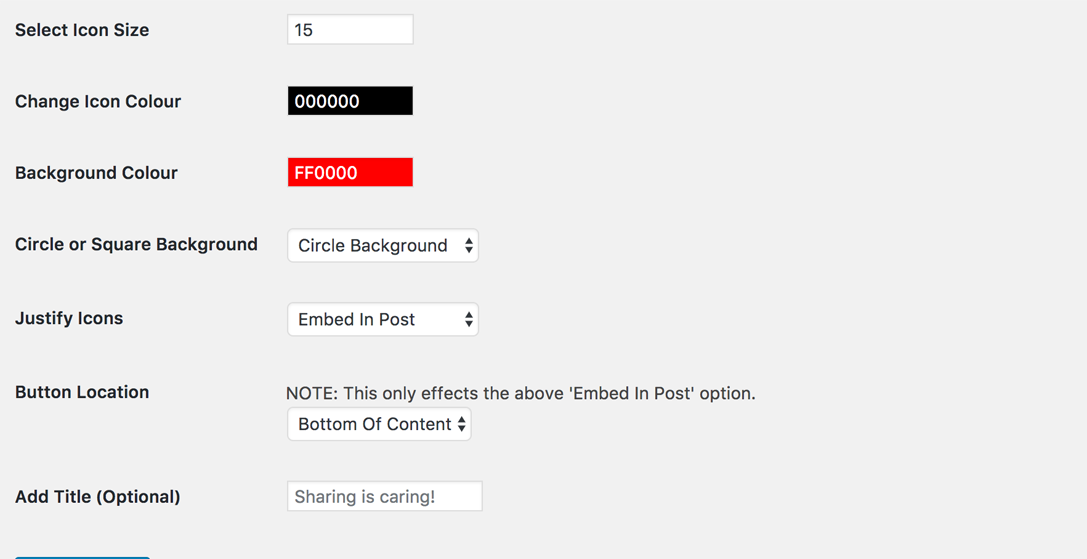
Task: Click the Select Icon Size label
Action: coord(82,30)
